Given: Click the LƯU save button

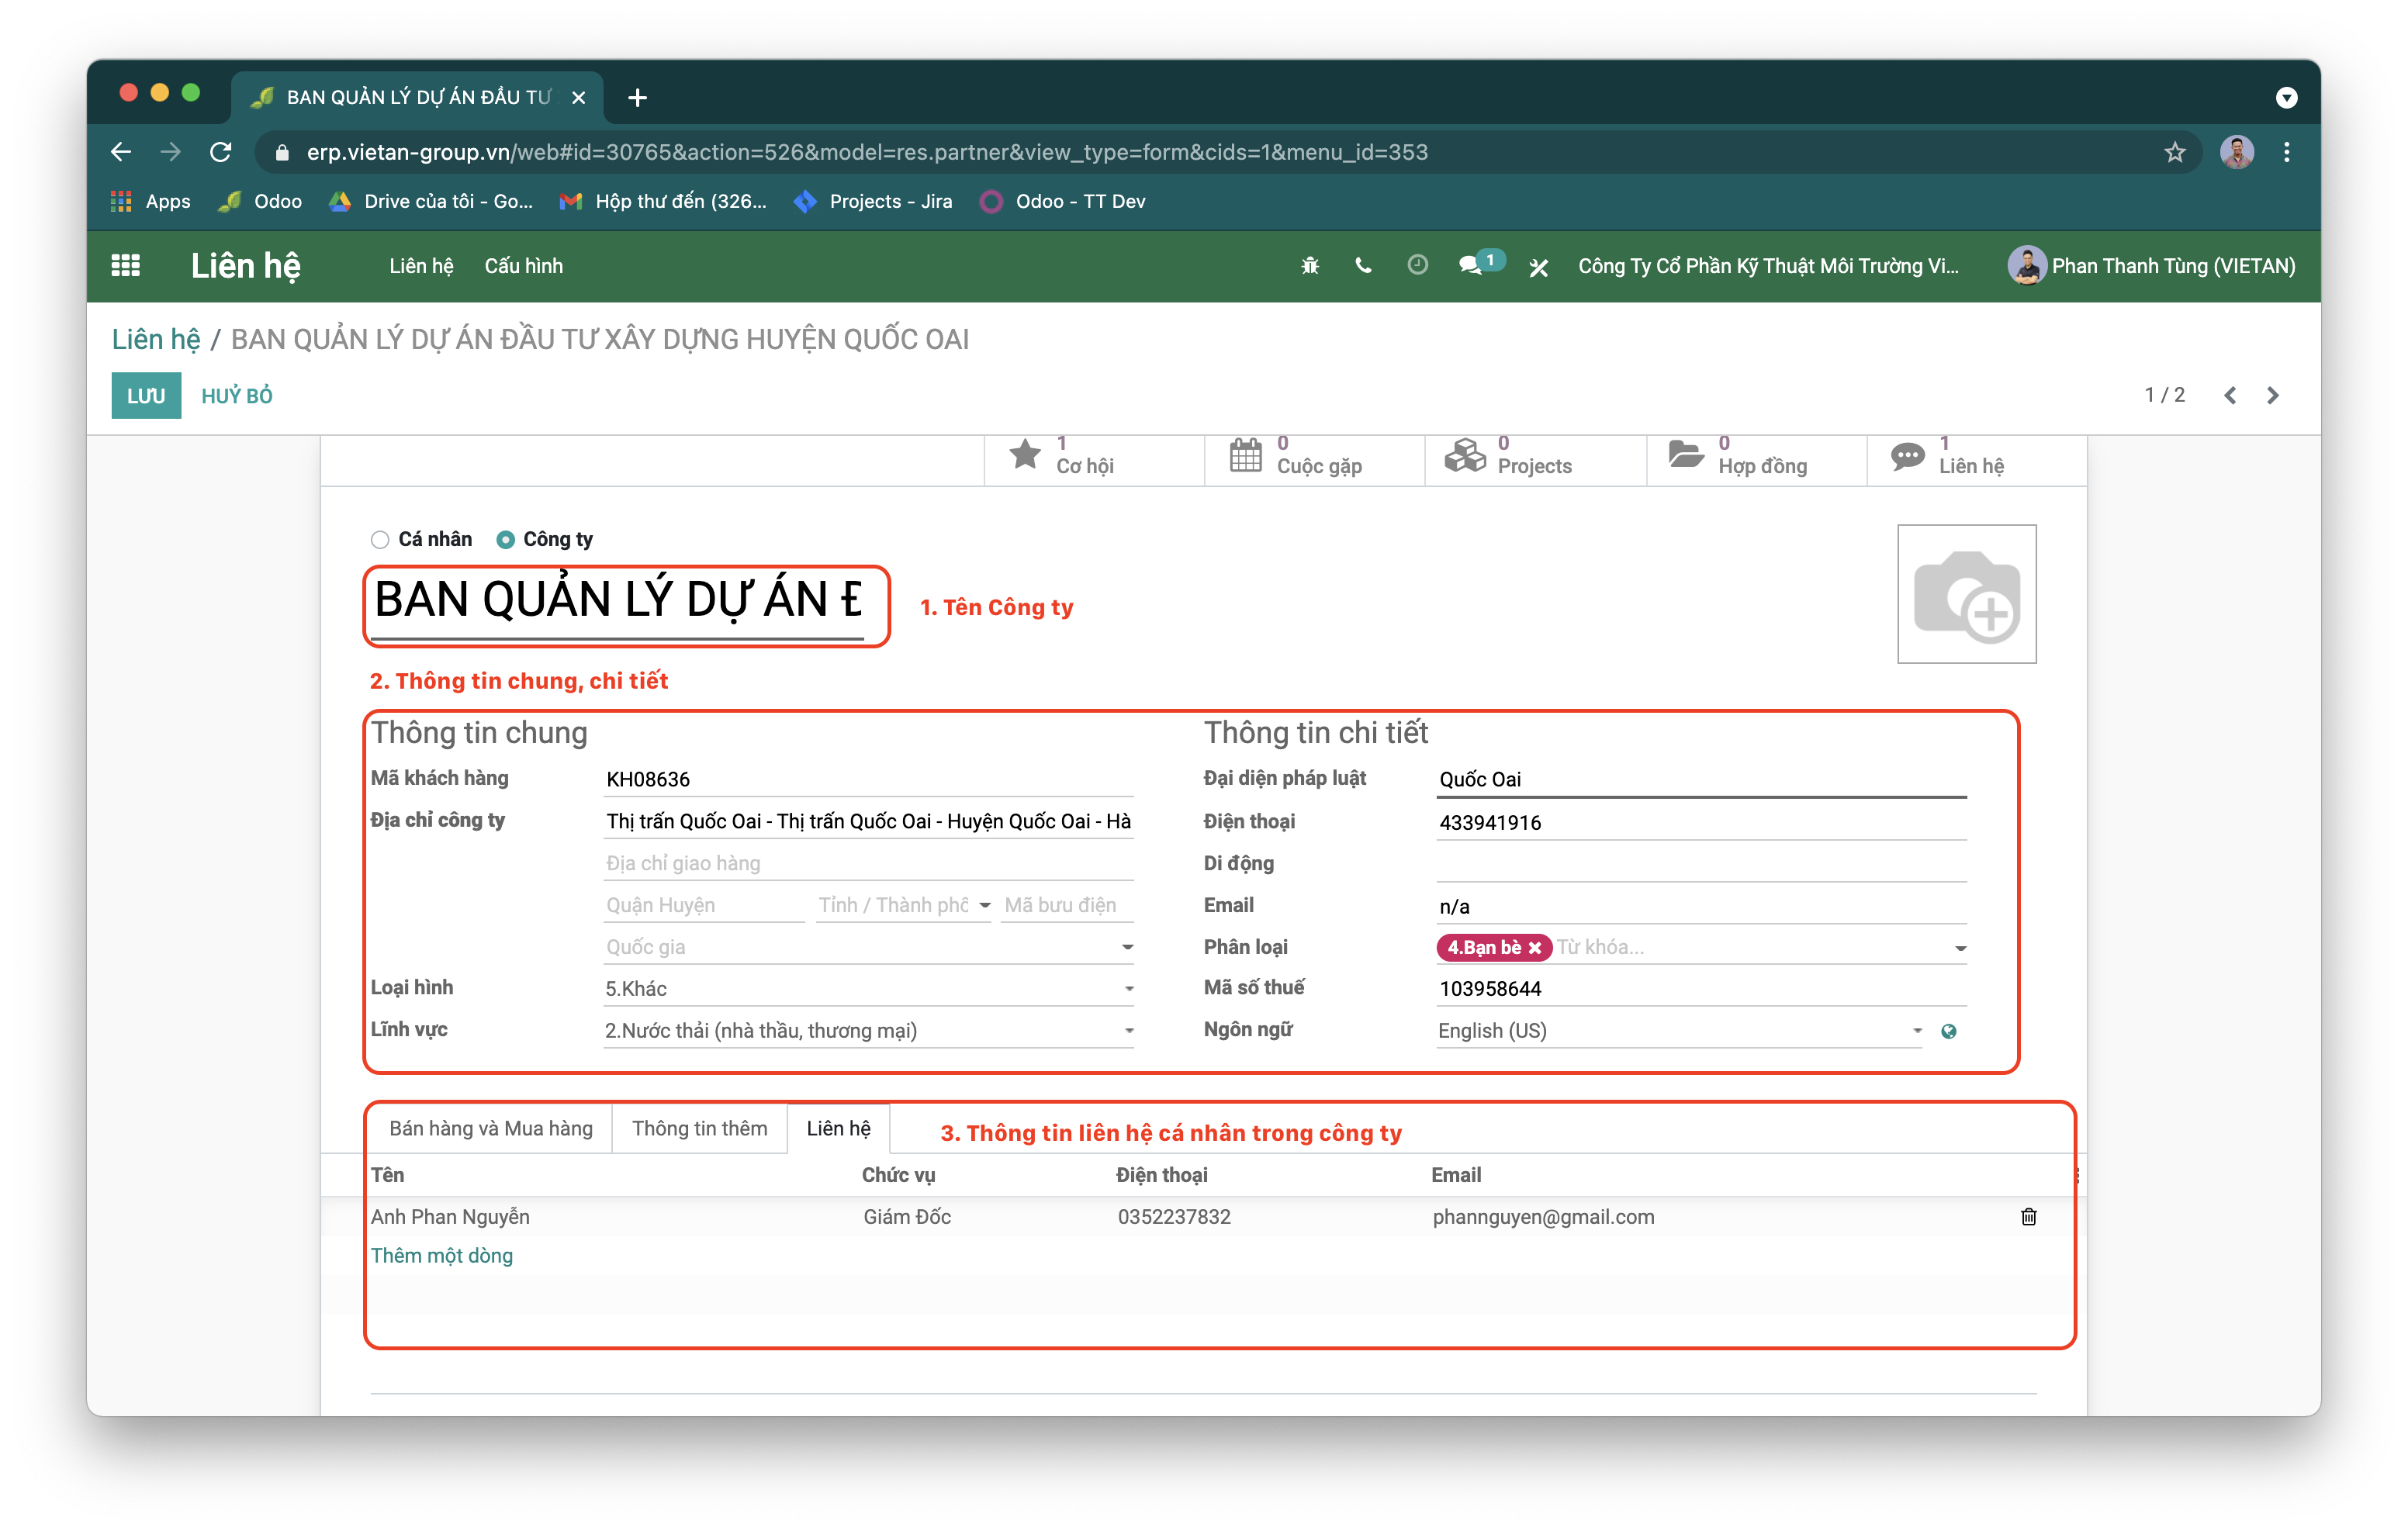Looking at the screenshot, I should (x=146, y=396).
